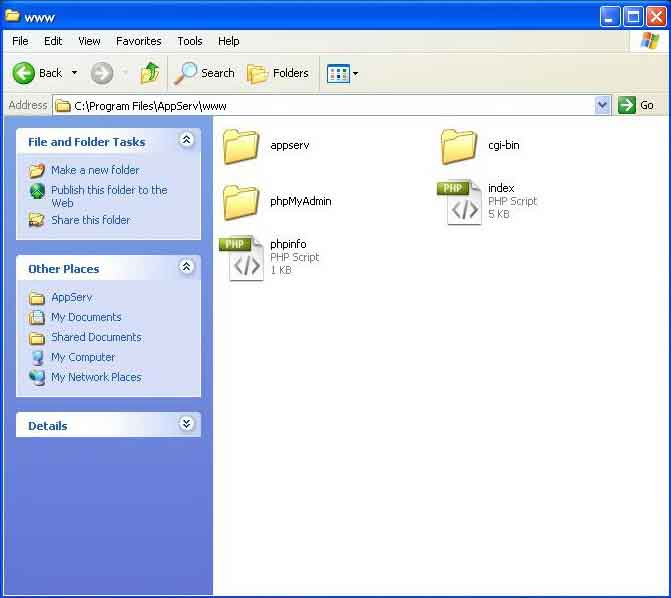Click the phpinfo file name label
Screen dimensions: 671x598
(x=288, y=244)
